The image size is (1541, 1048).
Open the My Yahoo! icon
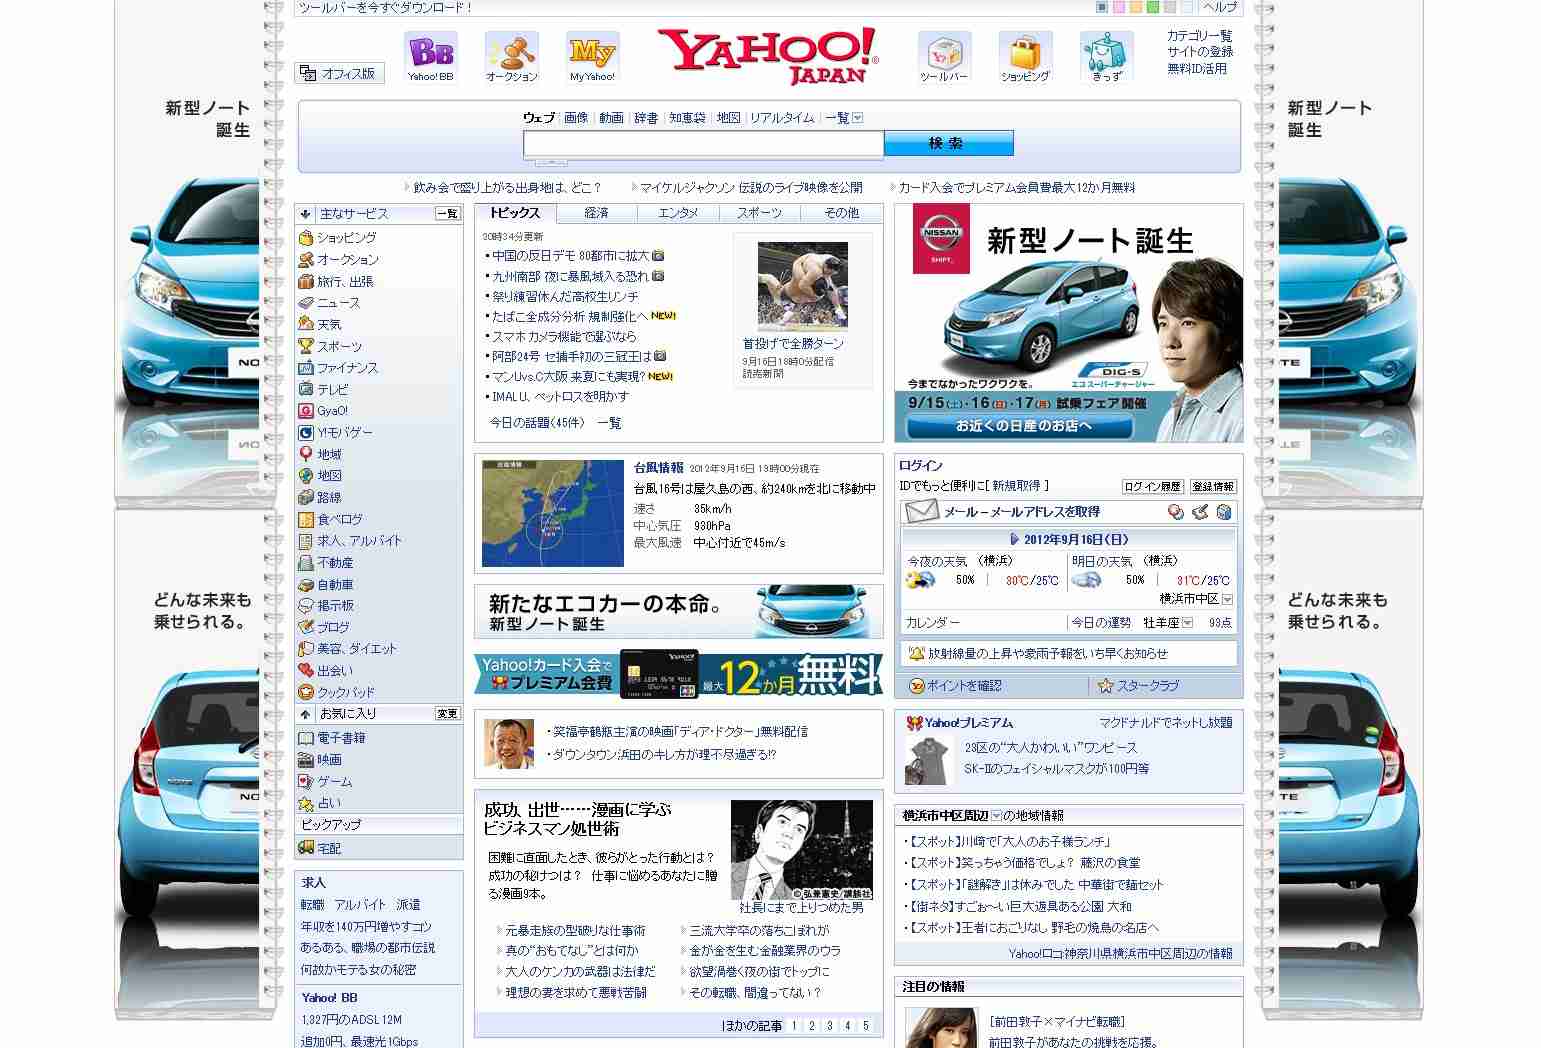[592, 57]
